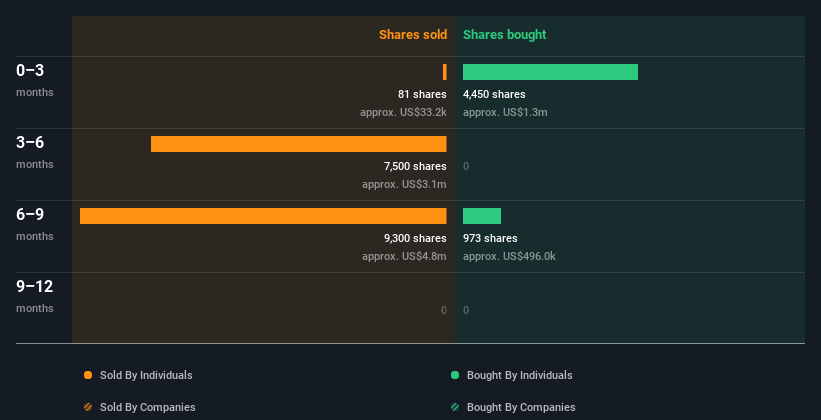Click the green Bought By Individuals legend dot
821x420 pixels.
[x=455, y=375]
